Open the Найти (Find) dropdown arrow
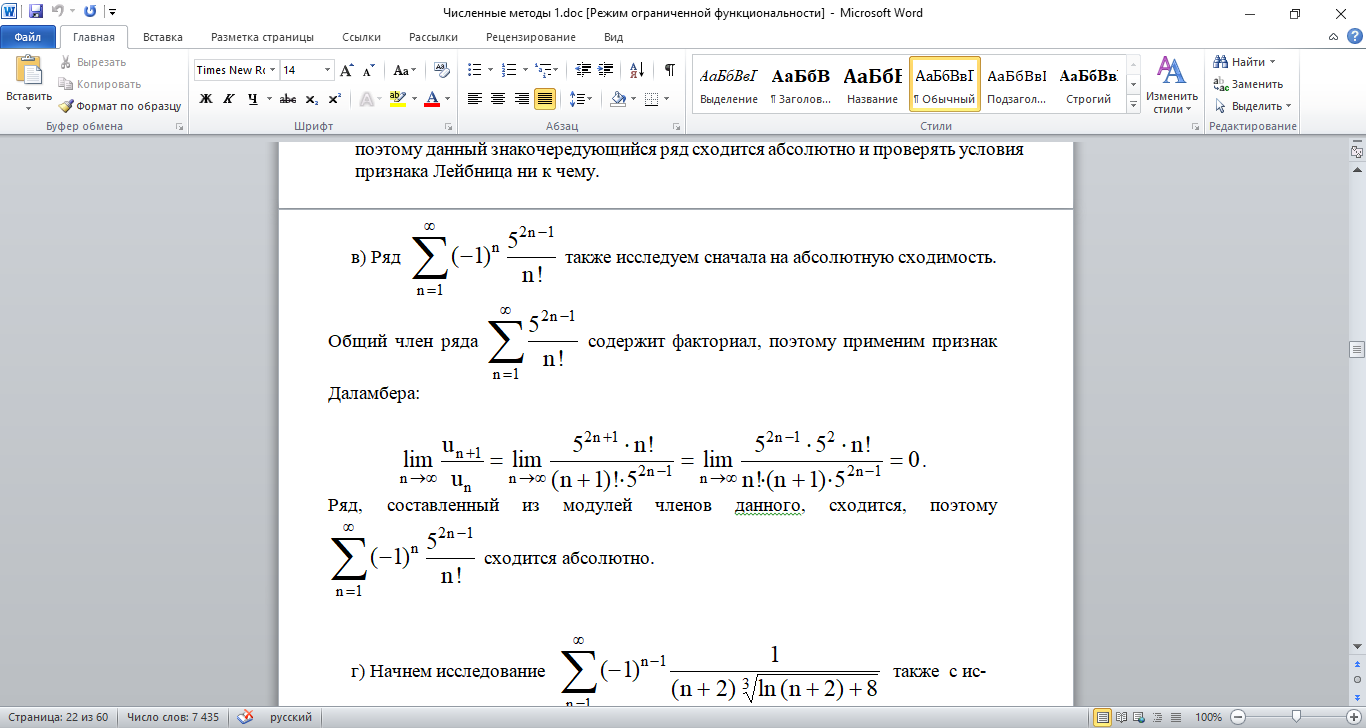Screen dimensions: 1366x728 coord(1272,62)
